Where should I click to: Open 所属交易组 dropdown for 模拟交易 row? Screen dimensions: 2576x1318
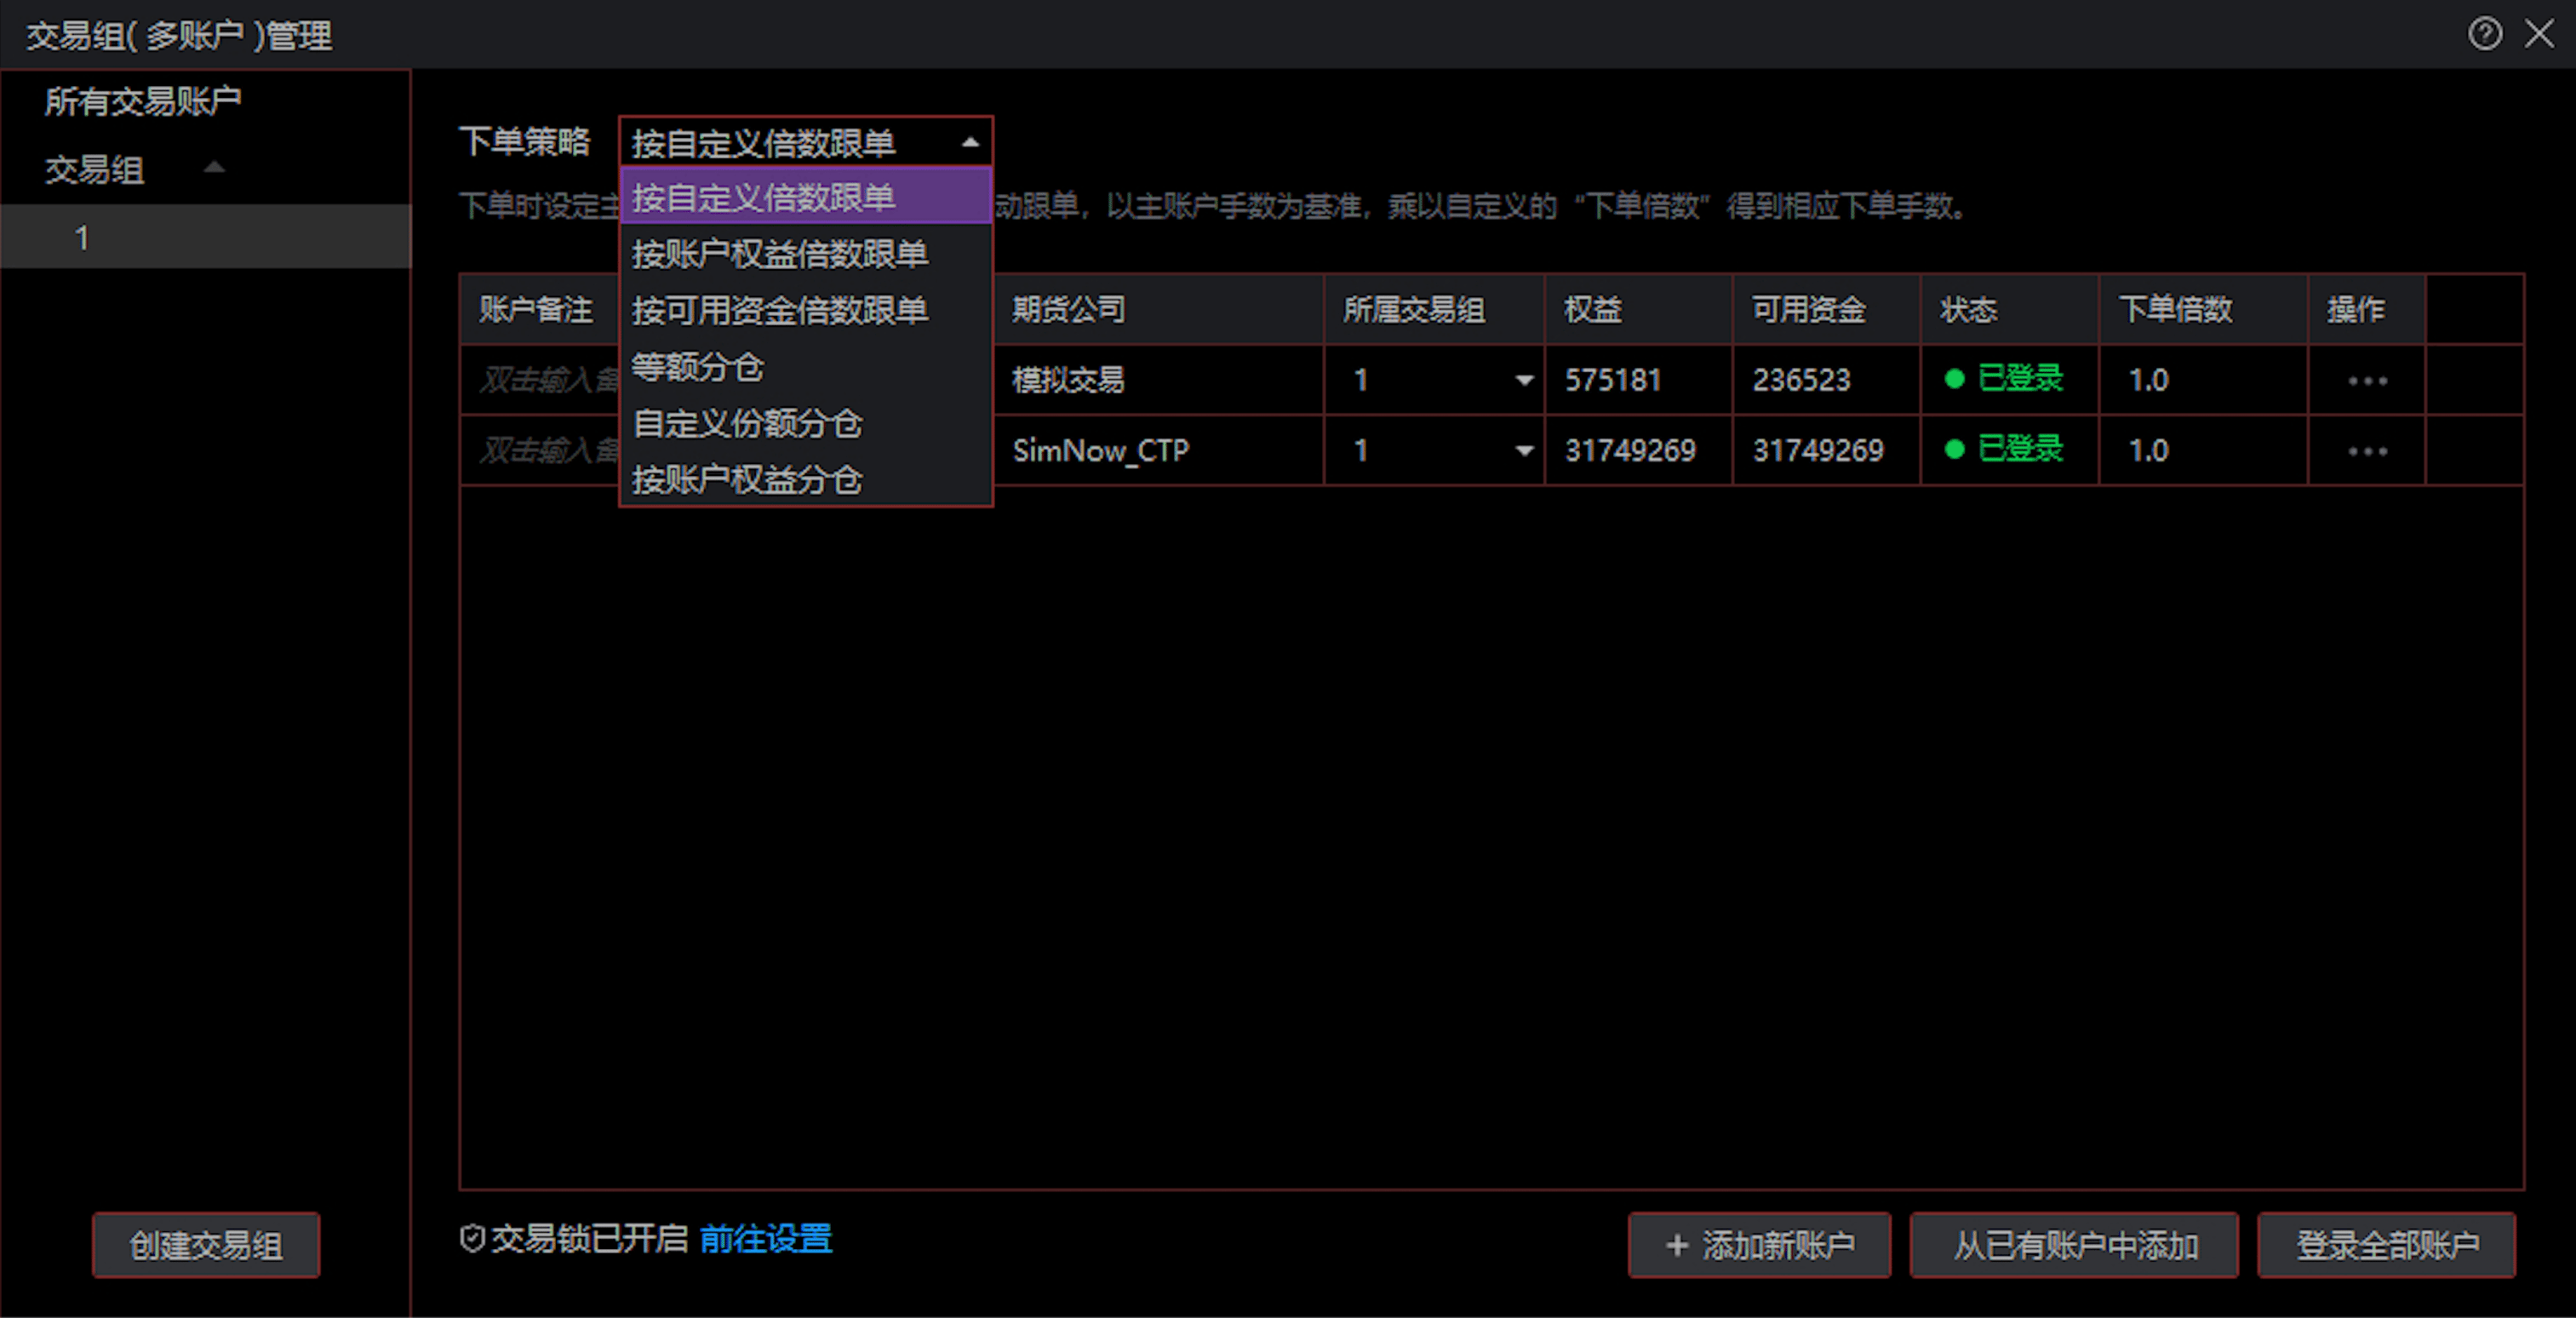click(x=1523, y=380)
